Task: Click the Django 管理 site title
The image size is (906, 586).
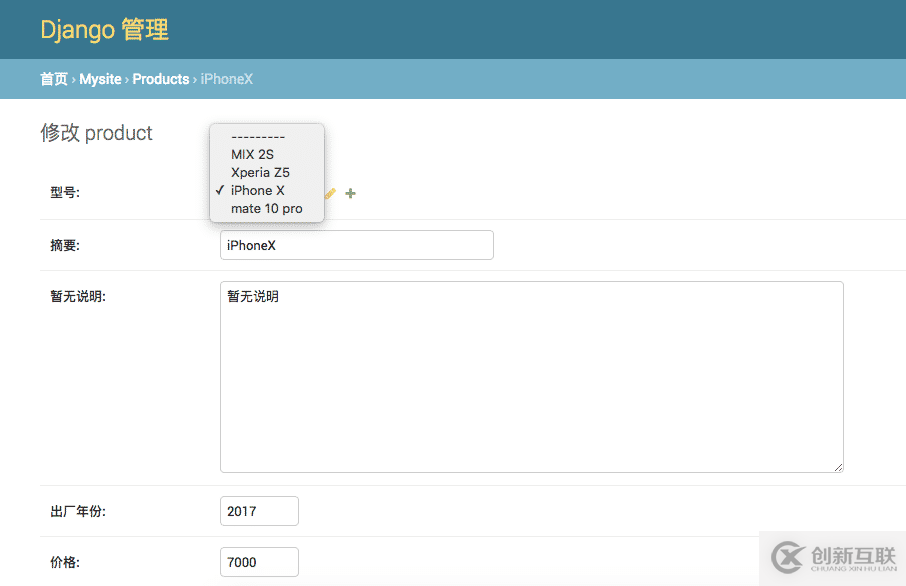Action: [105, 29]
